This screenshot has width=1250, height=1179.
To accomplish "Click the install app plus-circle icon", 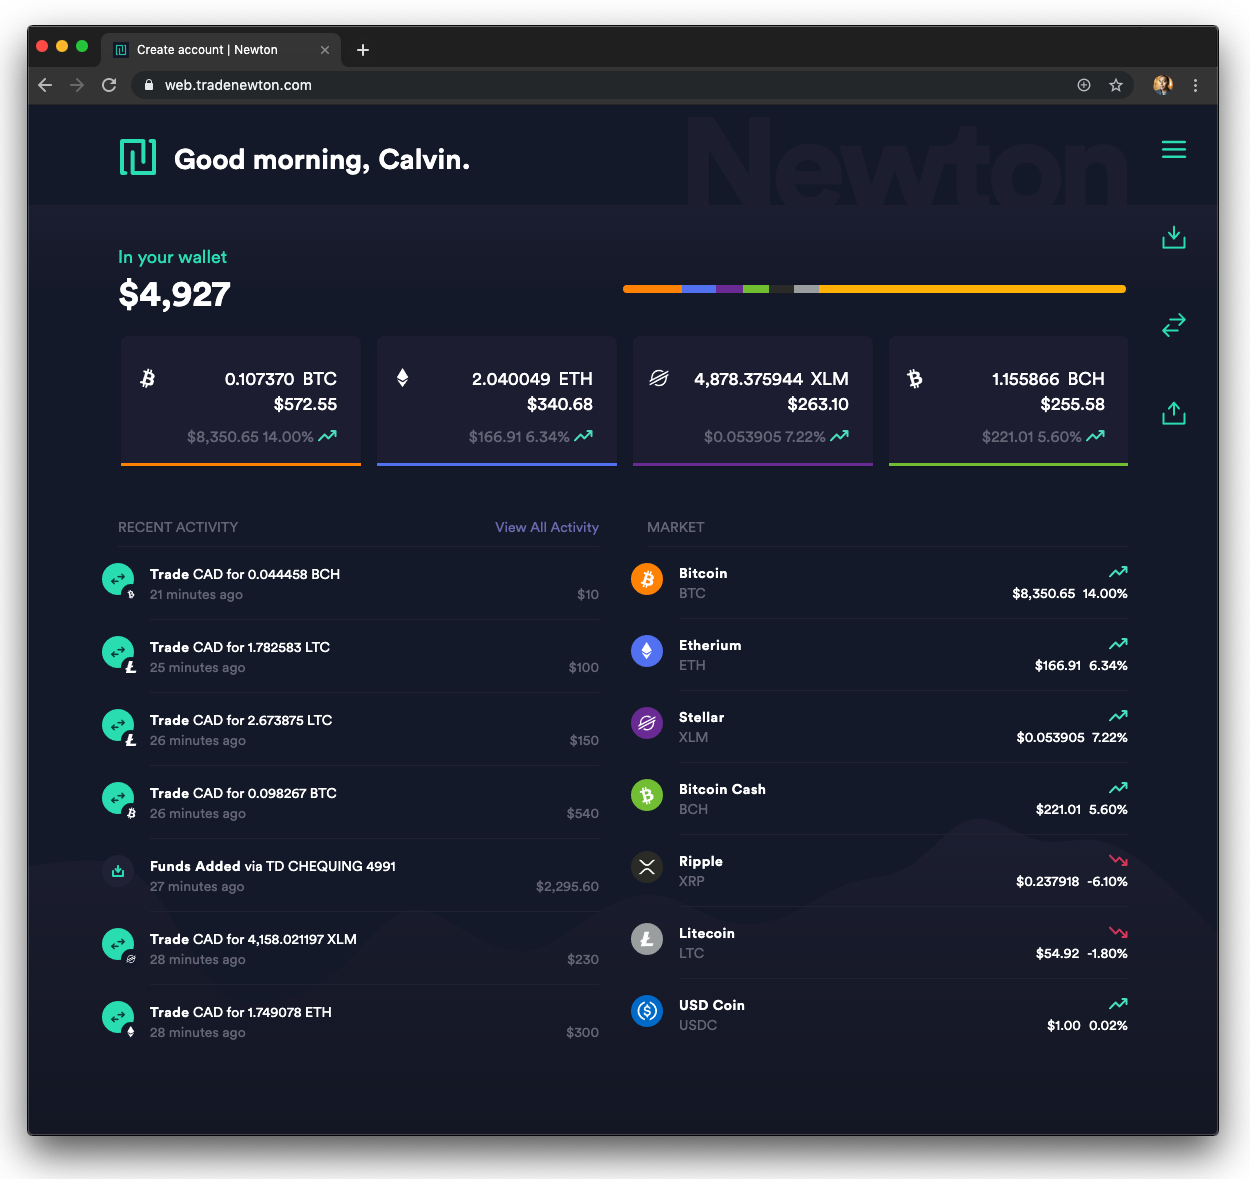I will pyautogui.click(x=1084, y=85).
